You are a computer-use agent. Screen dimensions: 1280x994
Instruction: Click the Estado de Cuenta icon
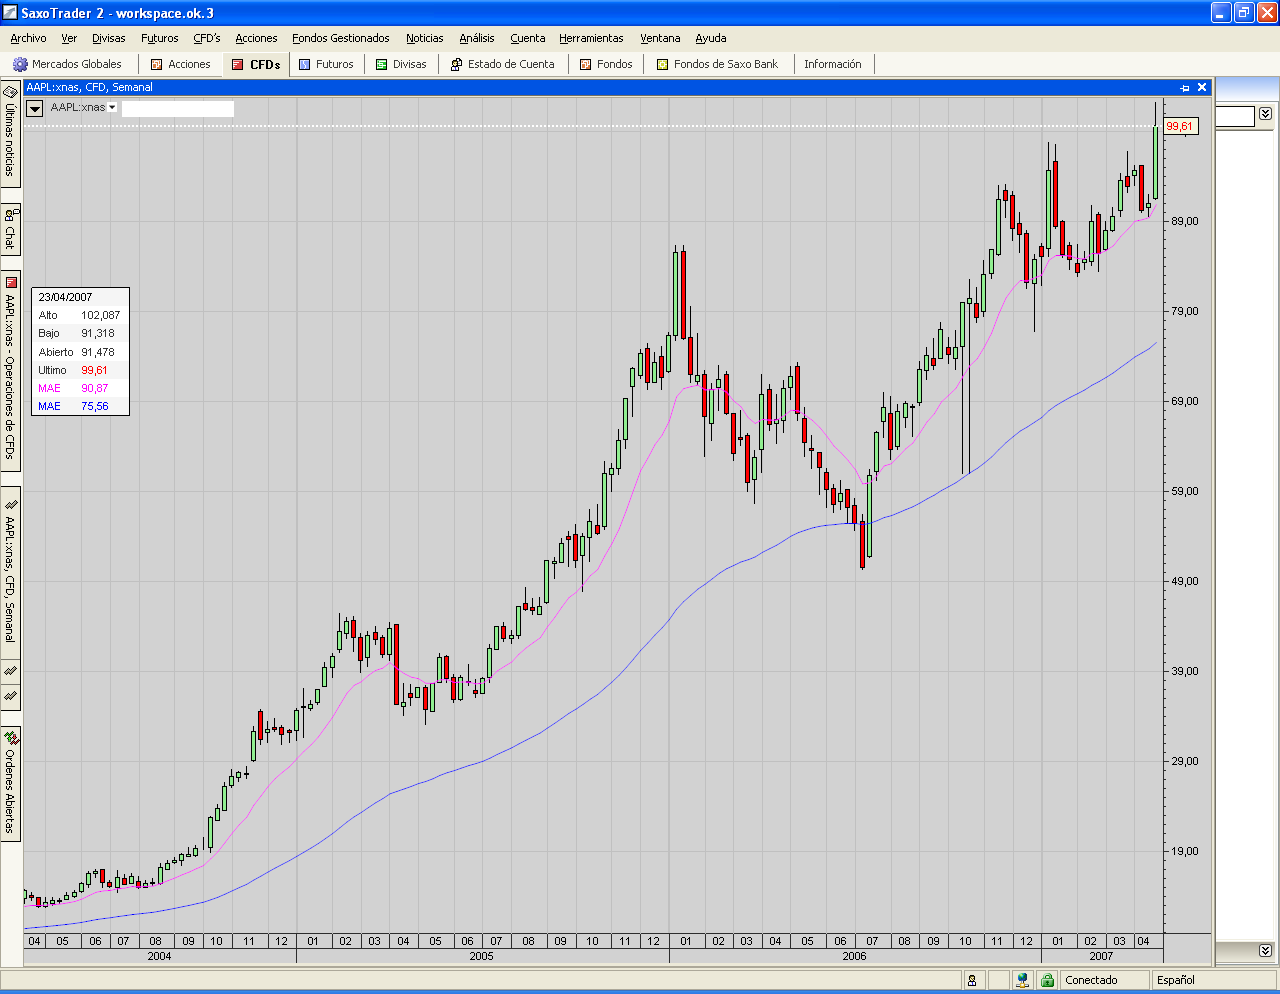[456, 64]
